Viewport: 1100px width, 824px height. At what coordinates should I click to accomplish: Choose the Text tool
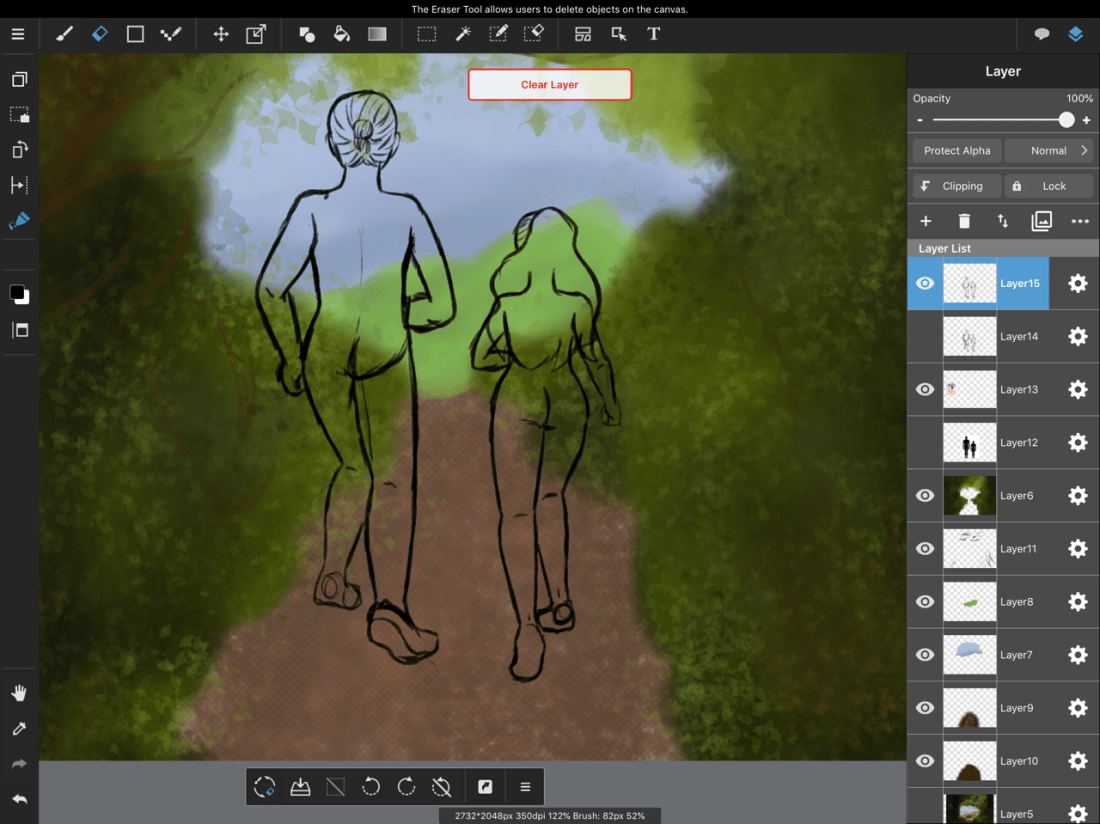click(653, 34)
